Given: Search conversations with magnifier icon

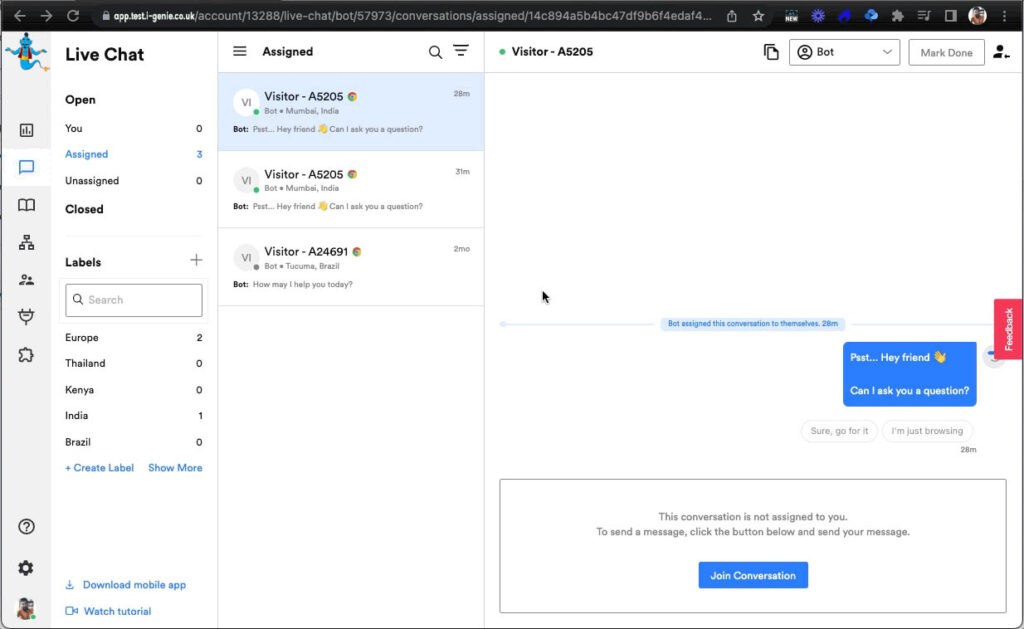Looking at the screenshot, I should click(x=435, y=52).
